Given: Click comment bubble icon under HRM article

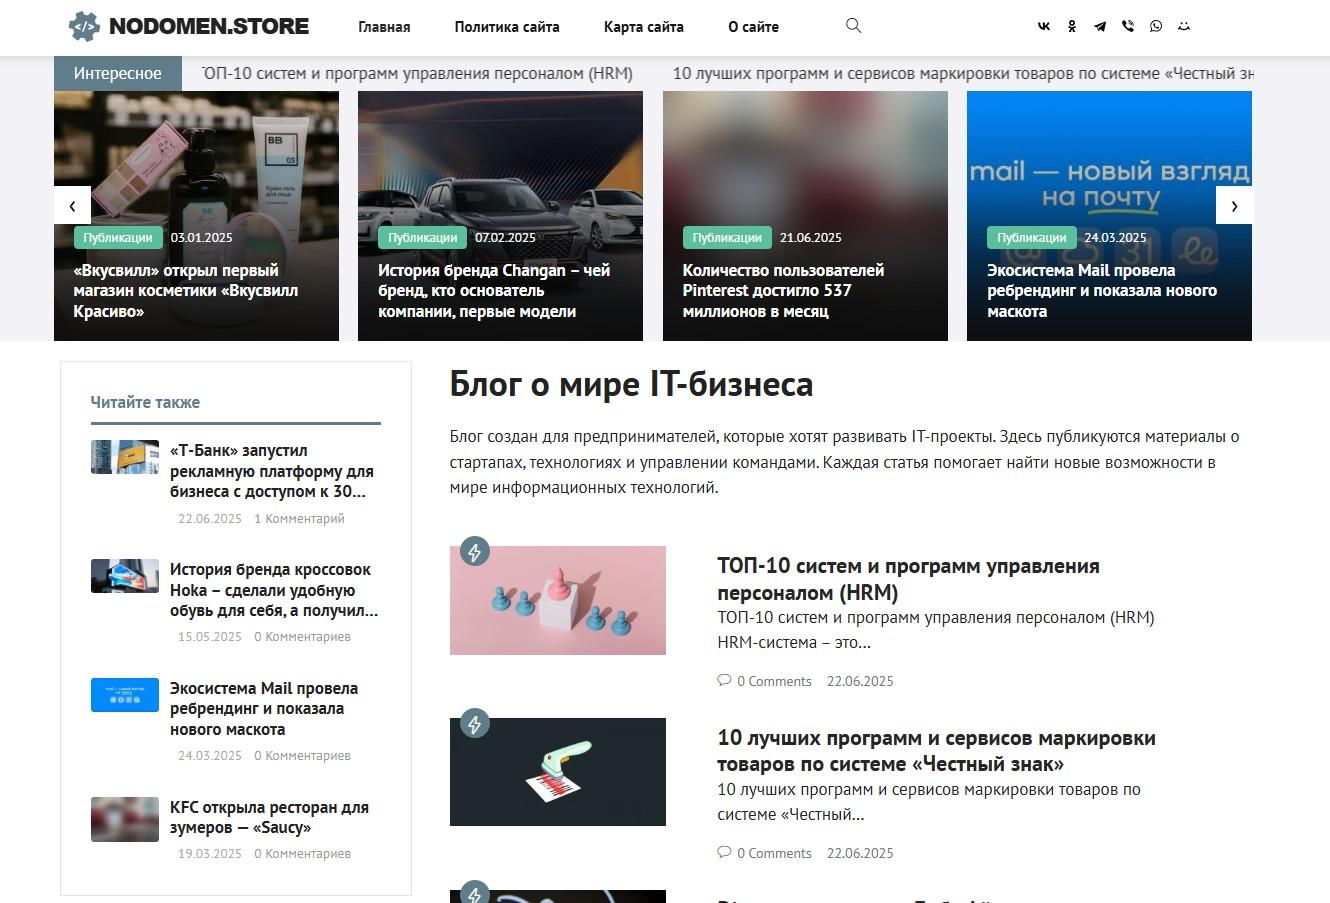Looking at the screenshot, I should coord(724,681).
